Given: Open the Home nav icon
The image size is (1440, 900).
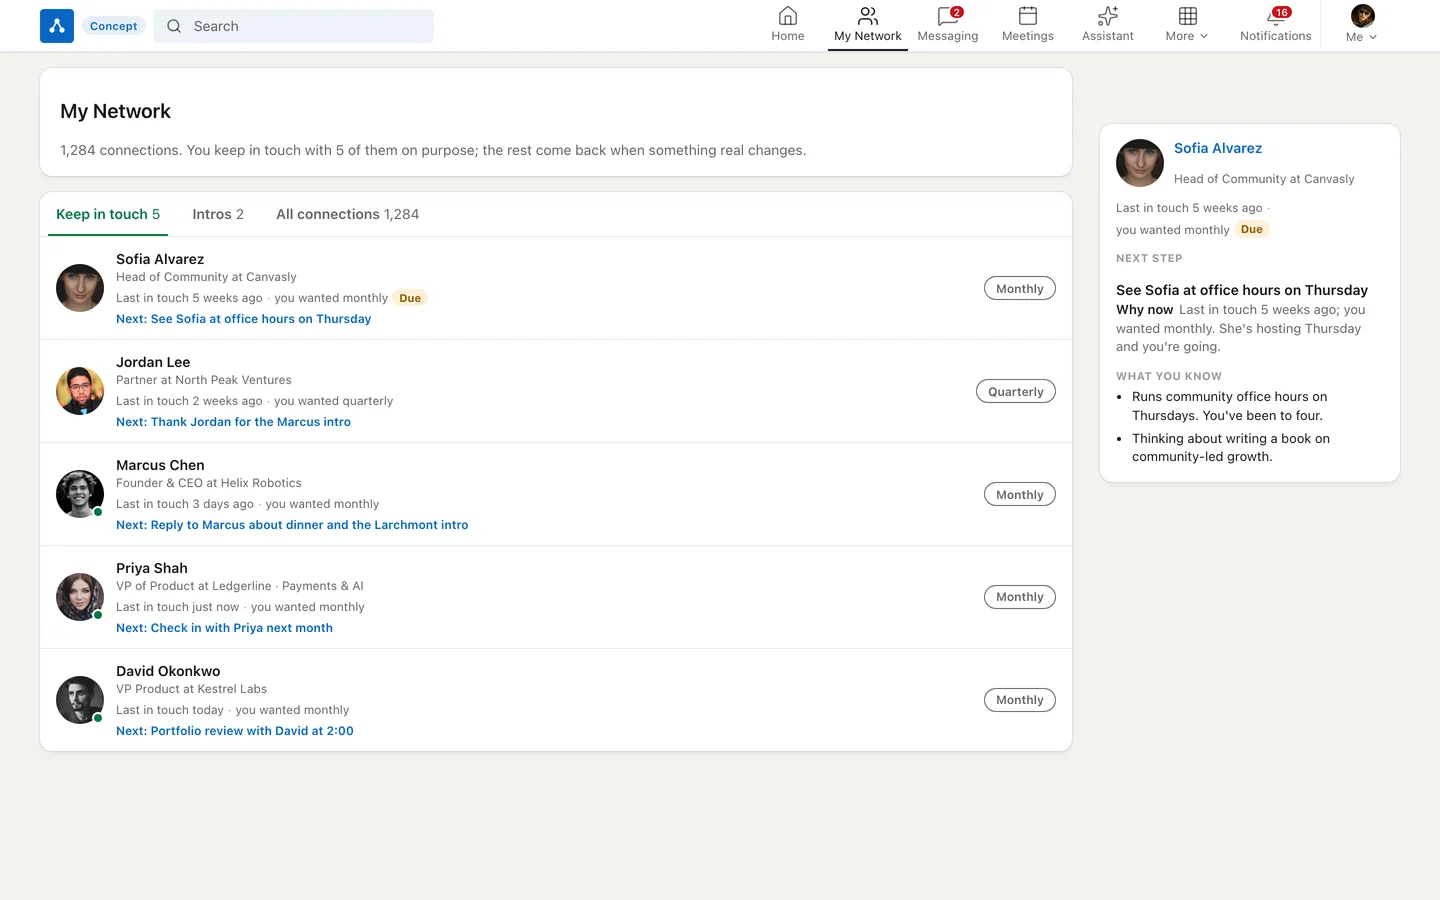Looking at the screenshot, I should [788, 25].
